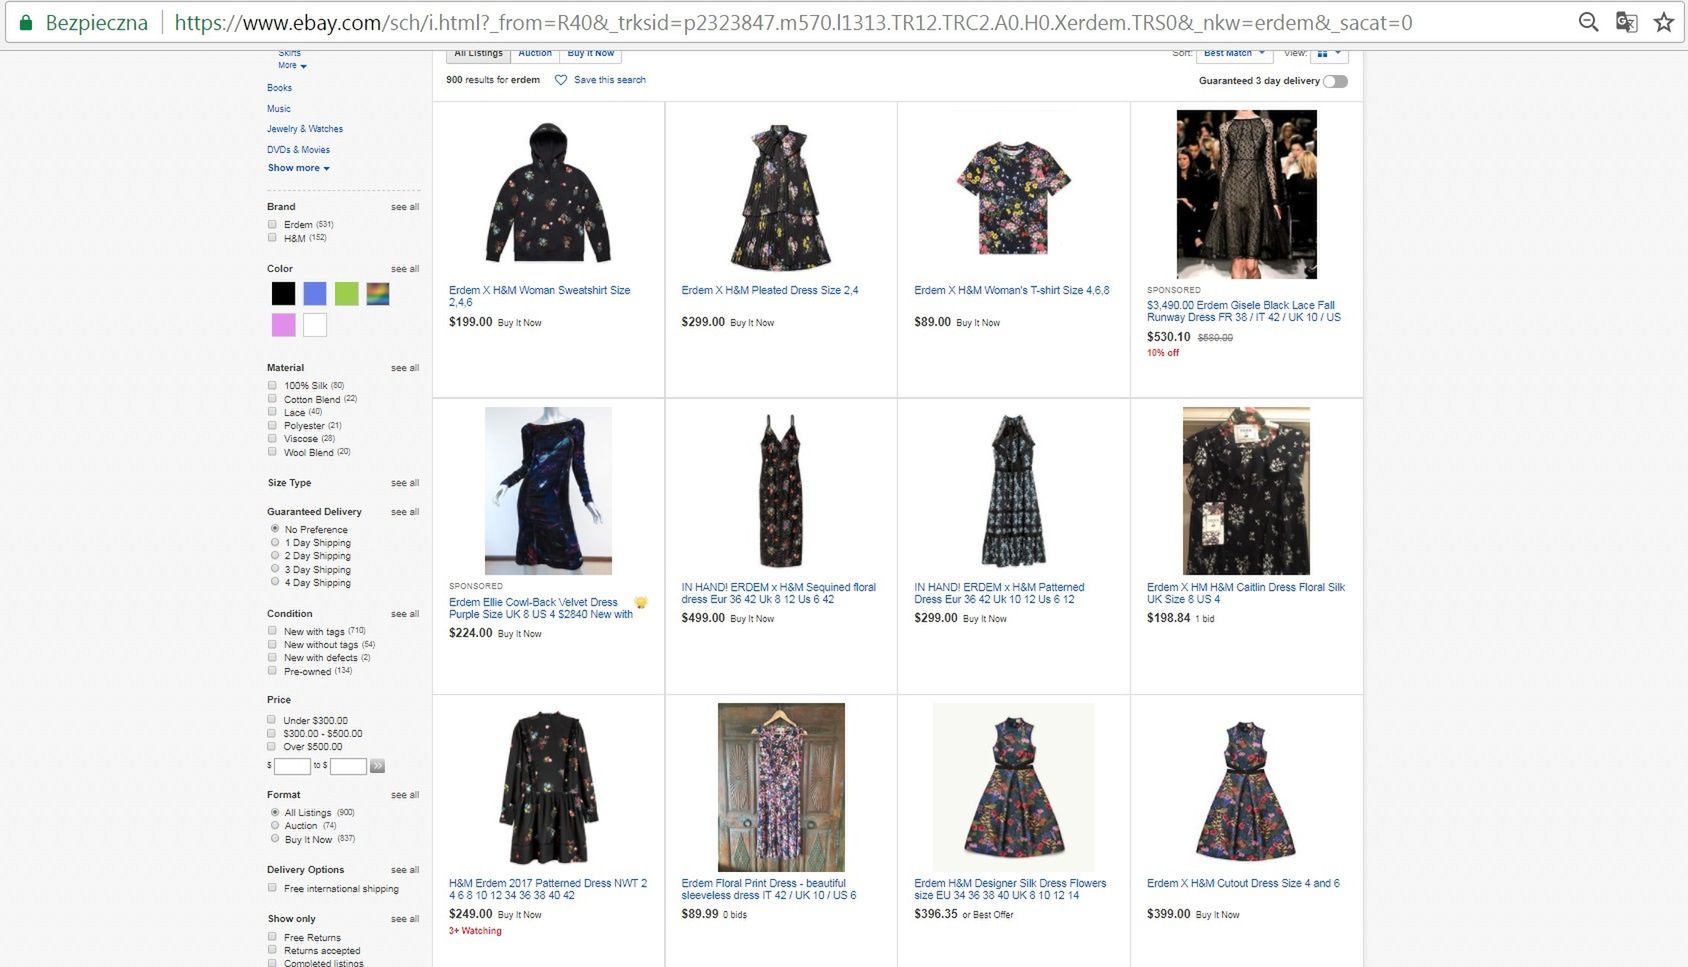Select the multicolor swatch
This screenshot has width=1688, height=967.
click(x=378, y=293)
